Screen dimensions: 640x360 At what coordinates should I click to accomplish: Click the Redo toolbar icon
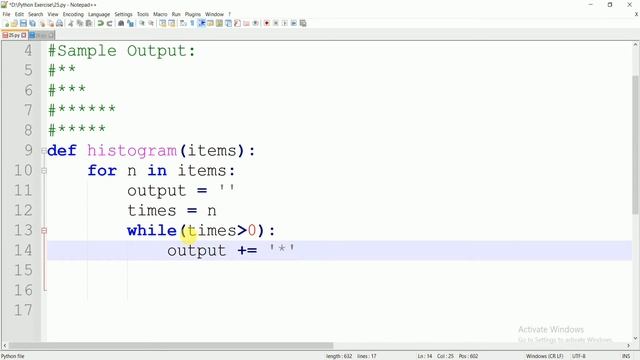[109, 23]
